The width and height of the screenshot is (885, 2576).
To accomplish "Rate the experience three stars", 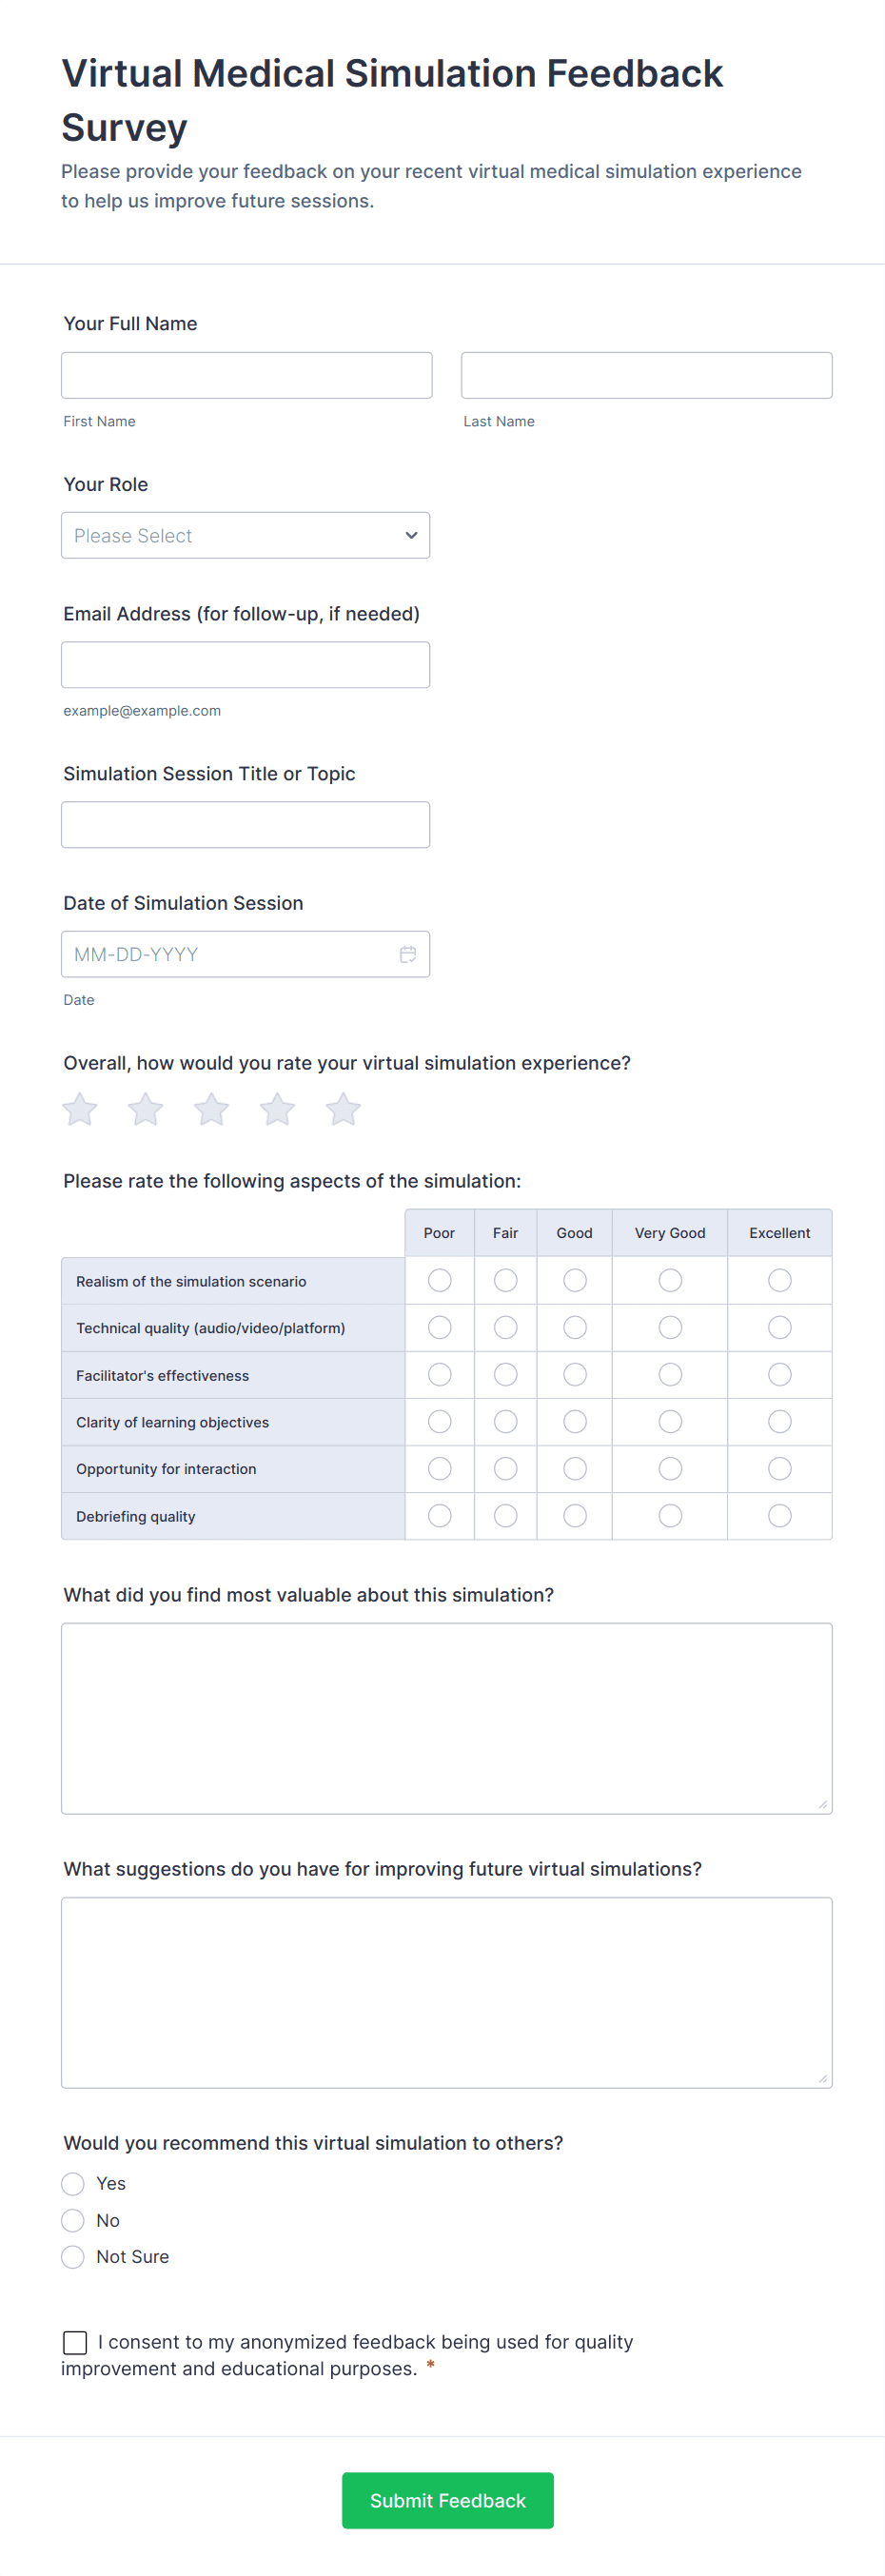I will (x=211, y=1109).
